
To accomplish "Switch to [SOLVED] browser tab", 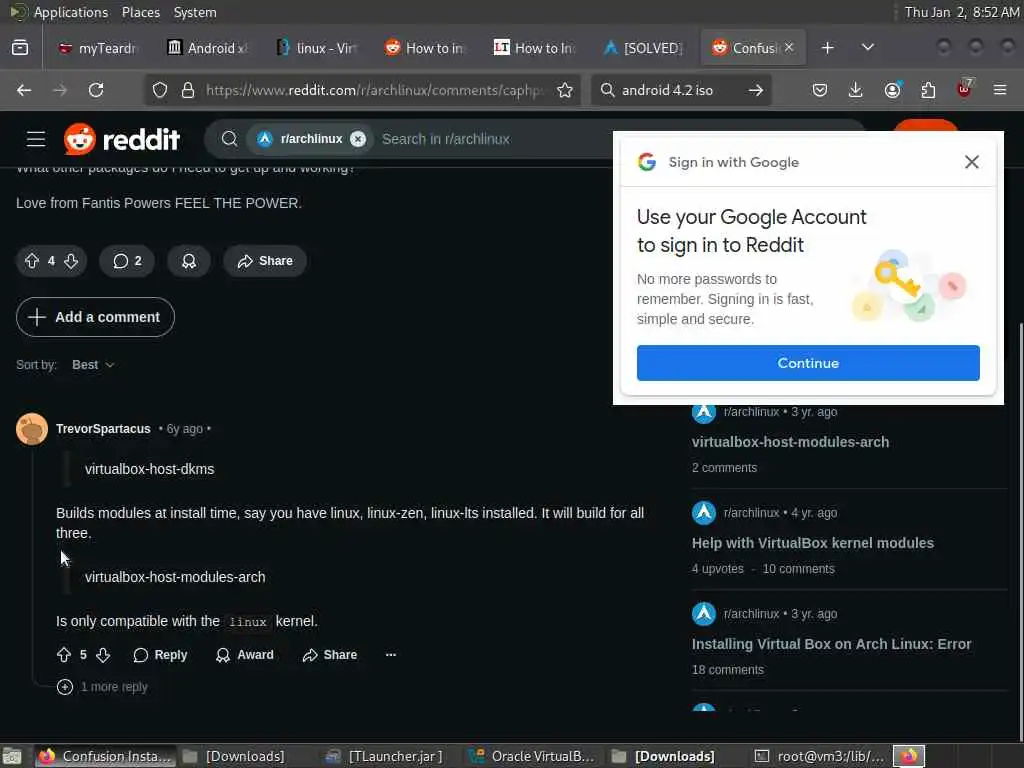I will tap(644, 48).
